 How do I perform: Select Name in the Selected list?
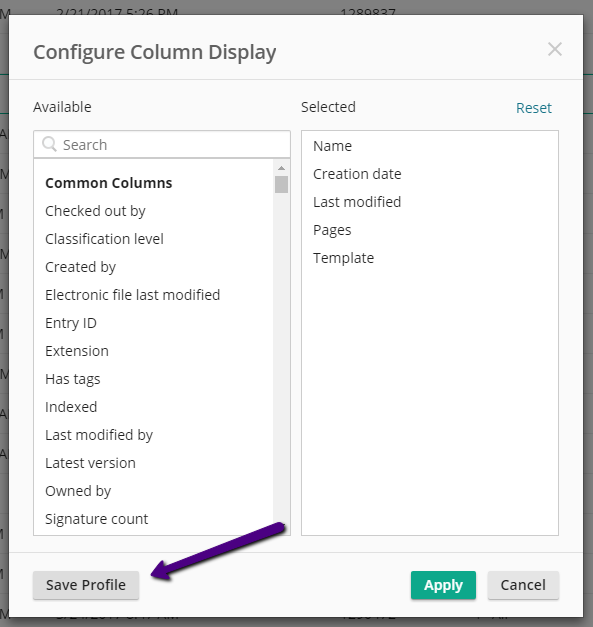click(332, 146)
